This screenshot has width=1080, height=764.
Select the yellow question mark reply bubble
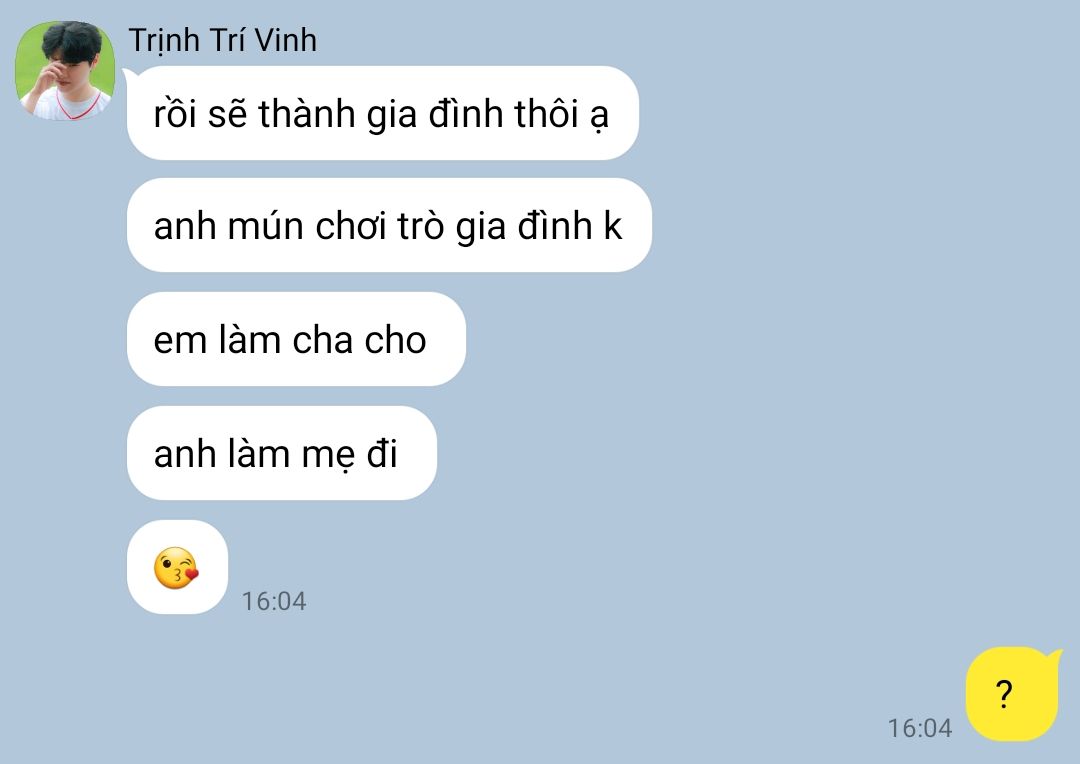1011,694
